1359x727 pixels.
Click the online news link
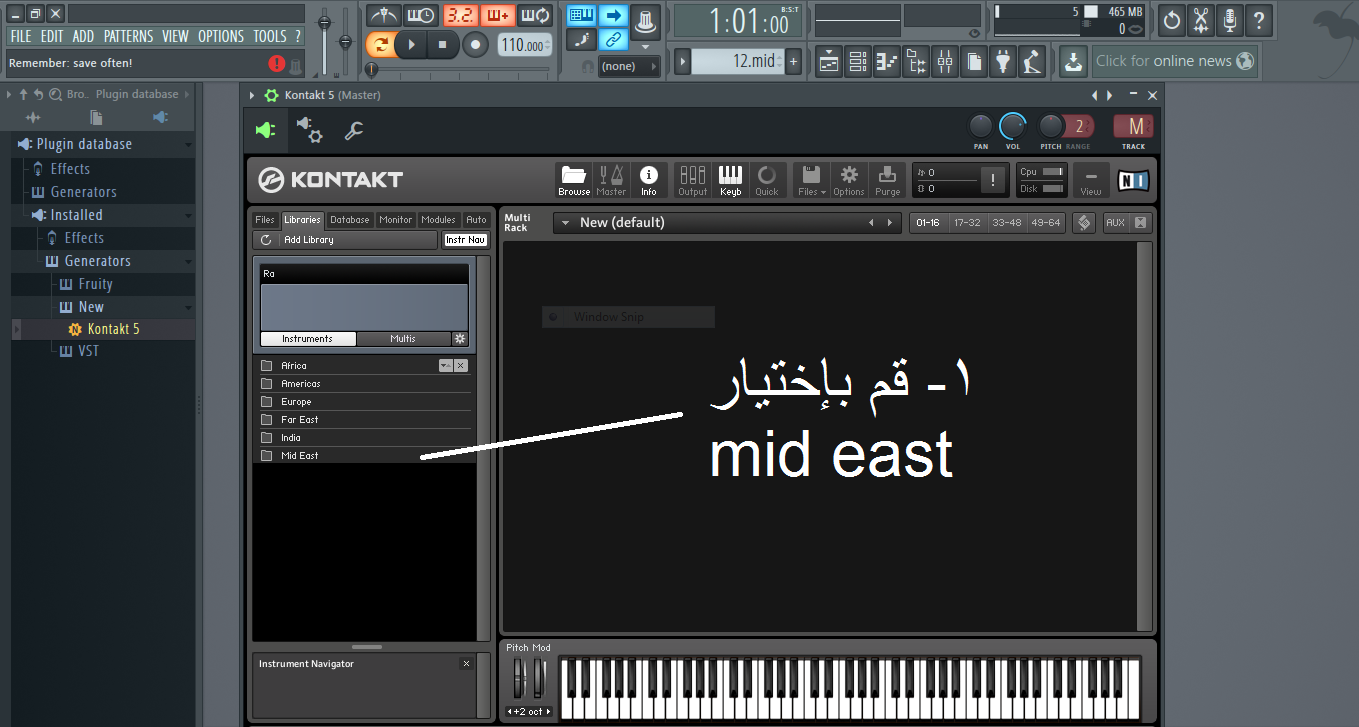pos(1175,61)
